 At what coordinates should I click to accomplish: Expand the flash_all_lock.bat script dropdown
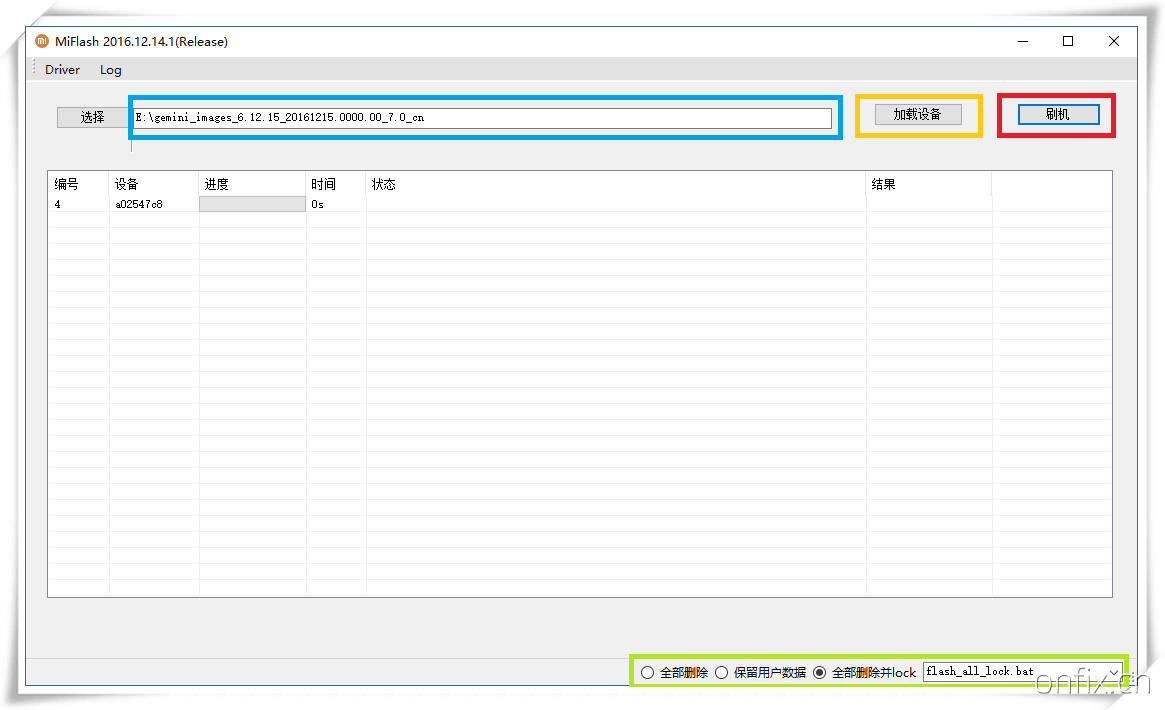coord(1113,672)
